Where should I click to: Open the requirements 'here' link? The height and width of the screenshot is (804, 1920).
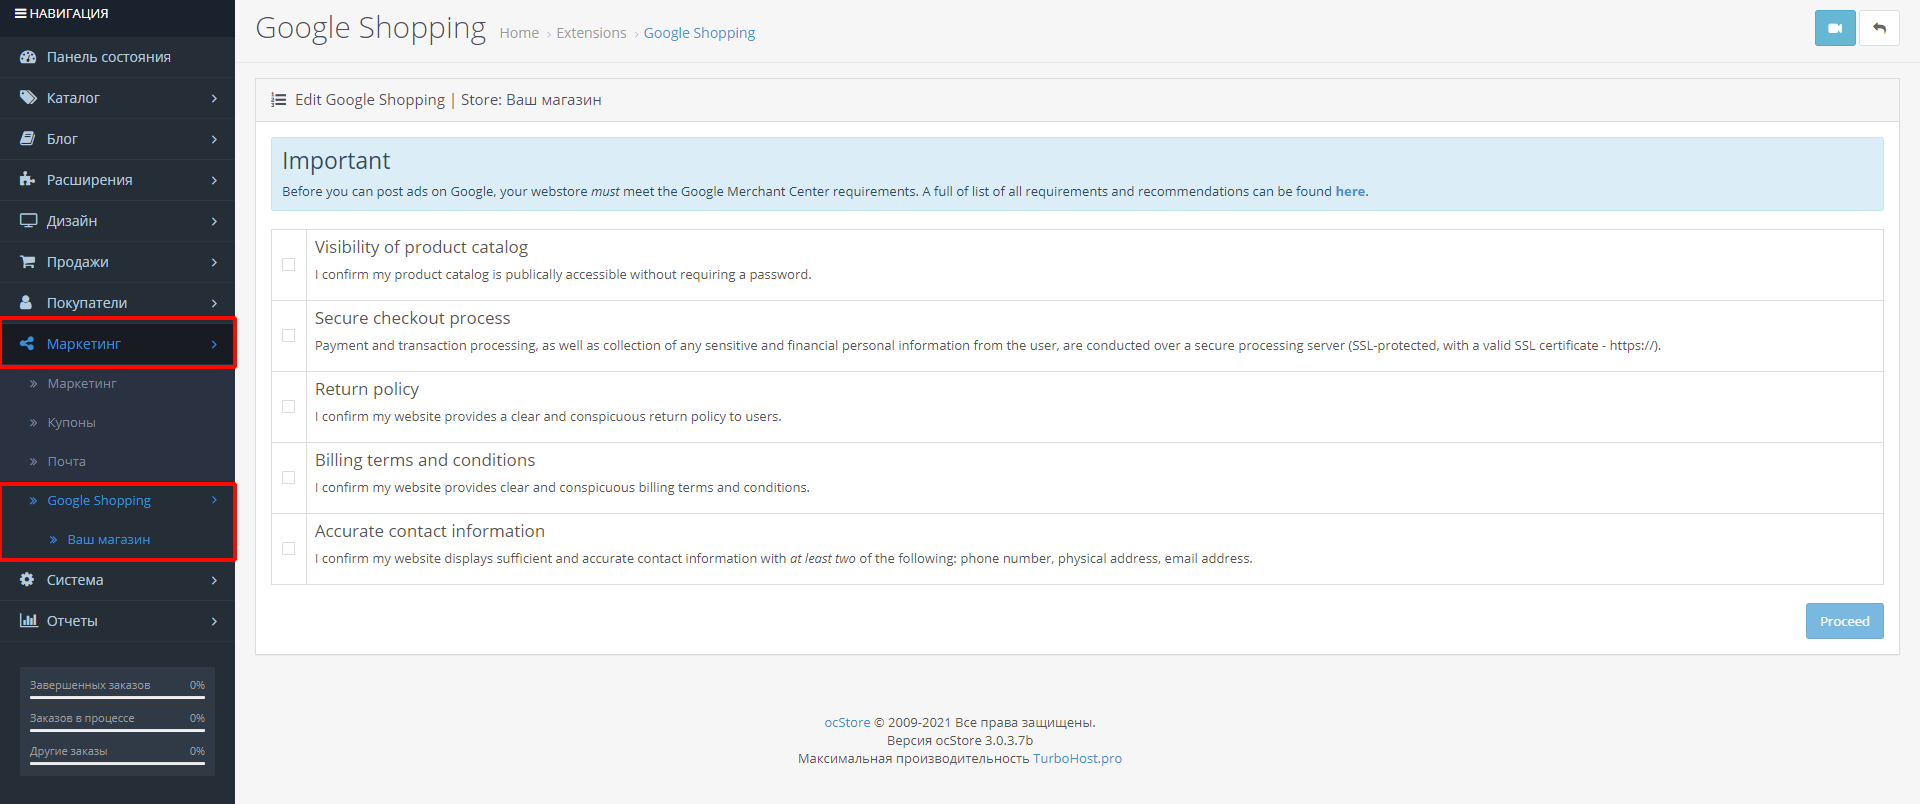point(1350,192)
